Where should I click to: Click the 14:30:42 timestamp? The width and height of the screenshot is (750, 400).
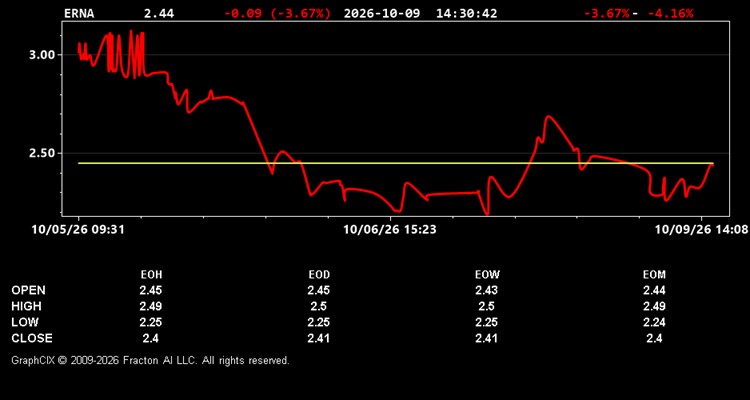tap(466, 13)
